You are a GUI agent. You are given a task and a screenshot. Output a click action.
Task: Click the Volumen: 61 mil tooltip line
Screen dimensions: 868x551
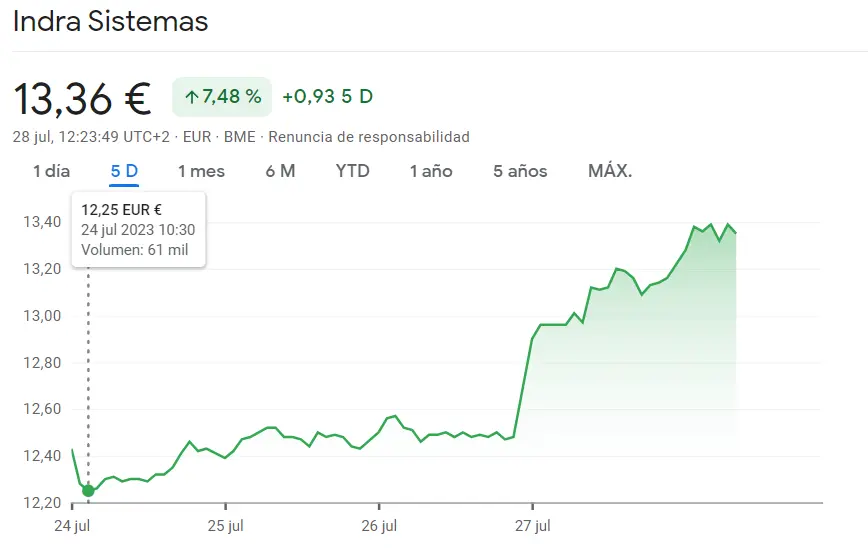click(135, 250)
